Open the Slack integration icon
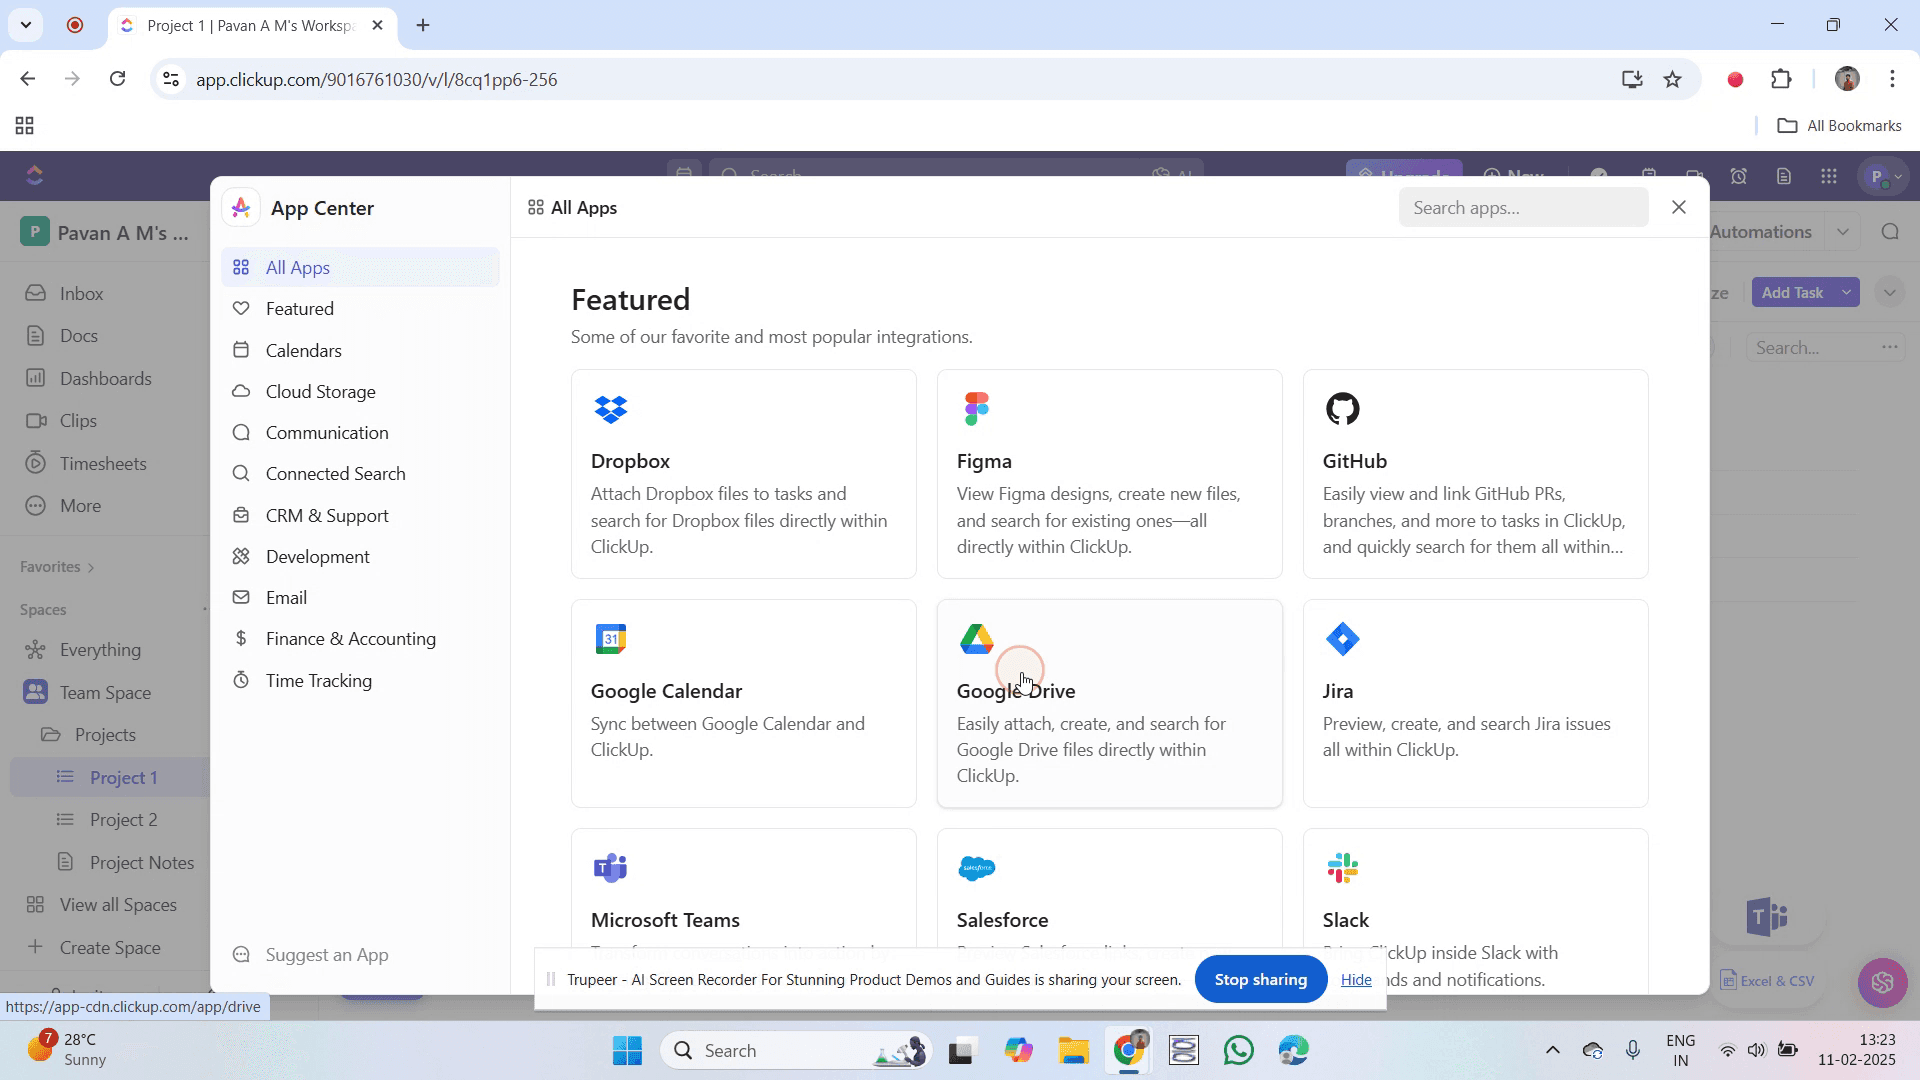The height and width of the screenshot is (1080, 1920). tap(1342, 868)
